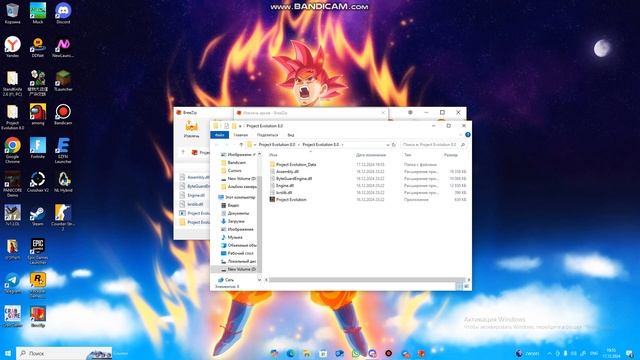Open the Файл tab in Explorer
Viewport: 640px width, 360px height.
click(219, 135)
